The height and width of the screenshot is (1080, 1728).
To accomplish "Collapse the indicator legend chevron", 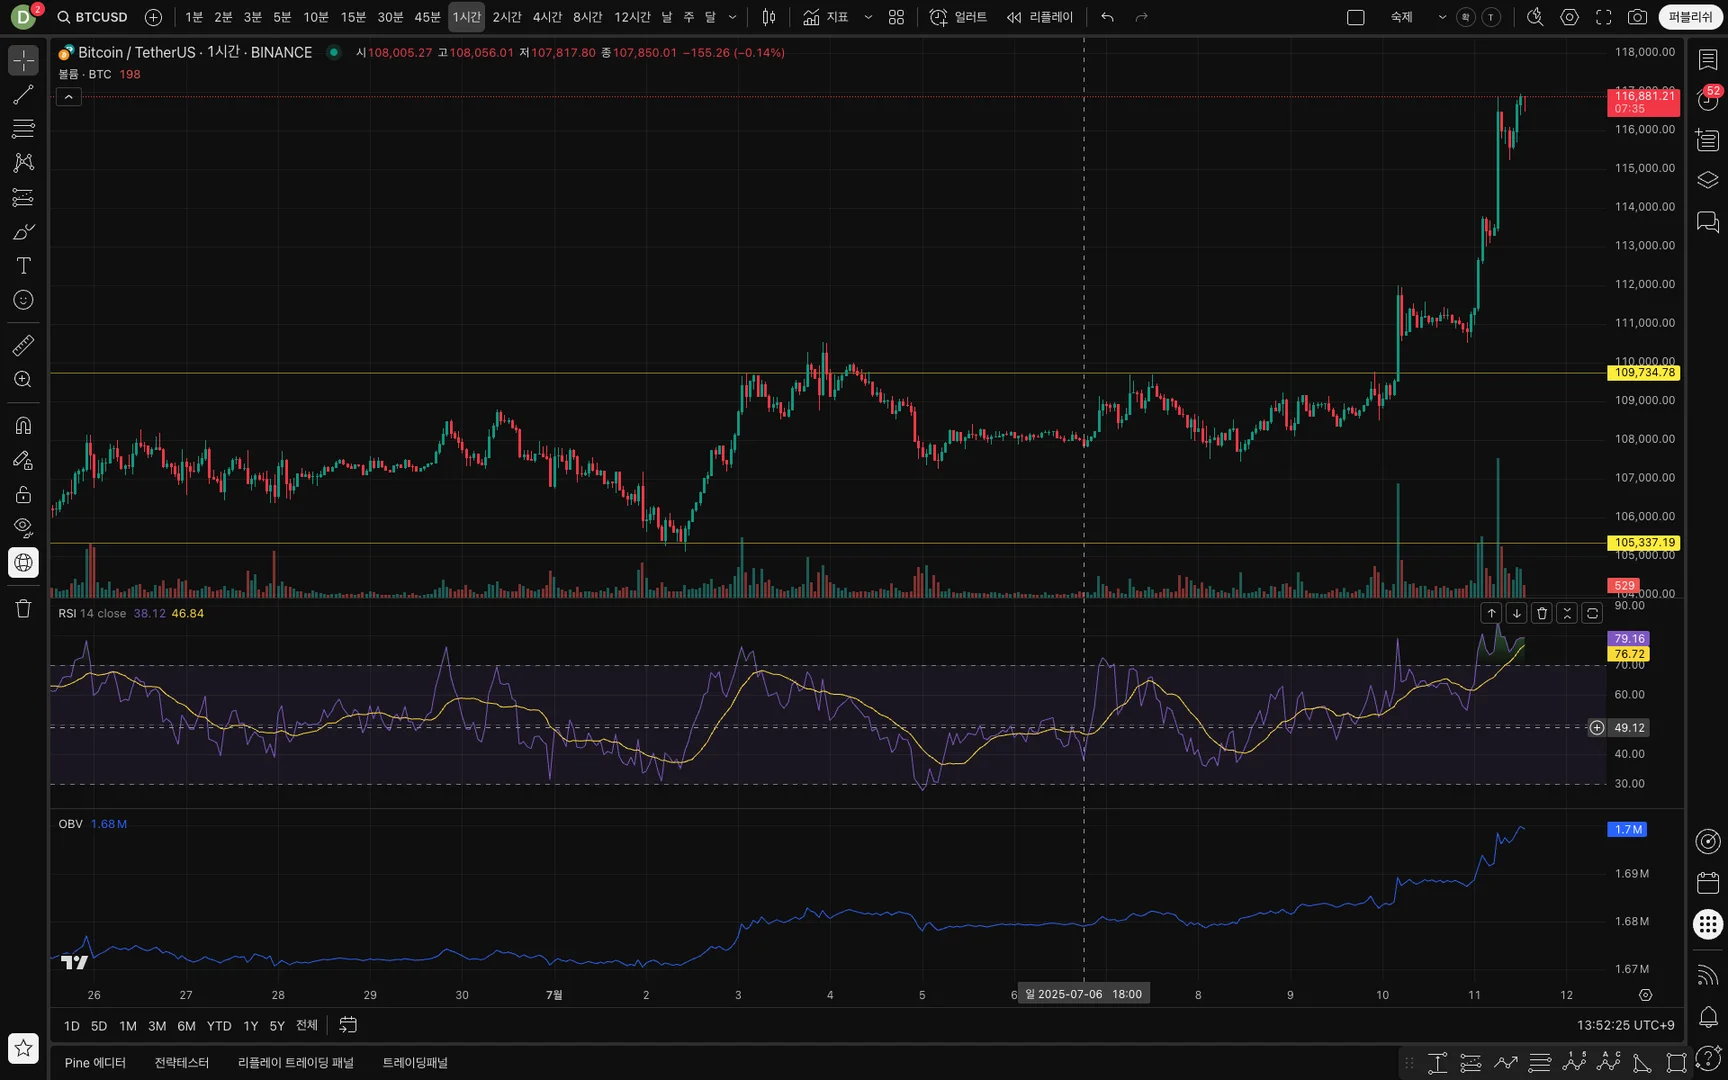I will 68,97.
